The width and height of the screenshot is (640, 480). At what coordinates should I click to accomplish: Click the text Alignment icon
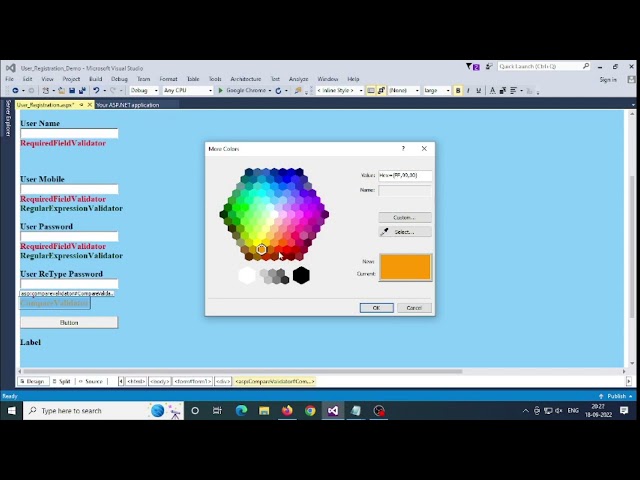click(513, 91)
